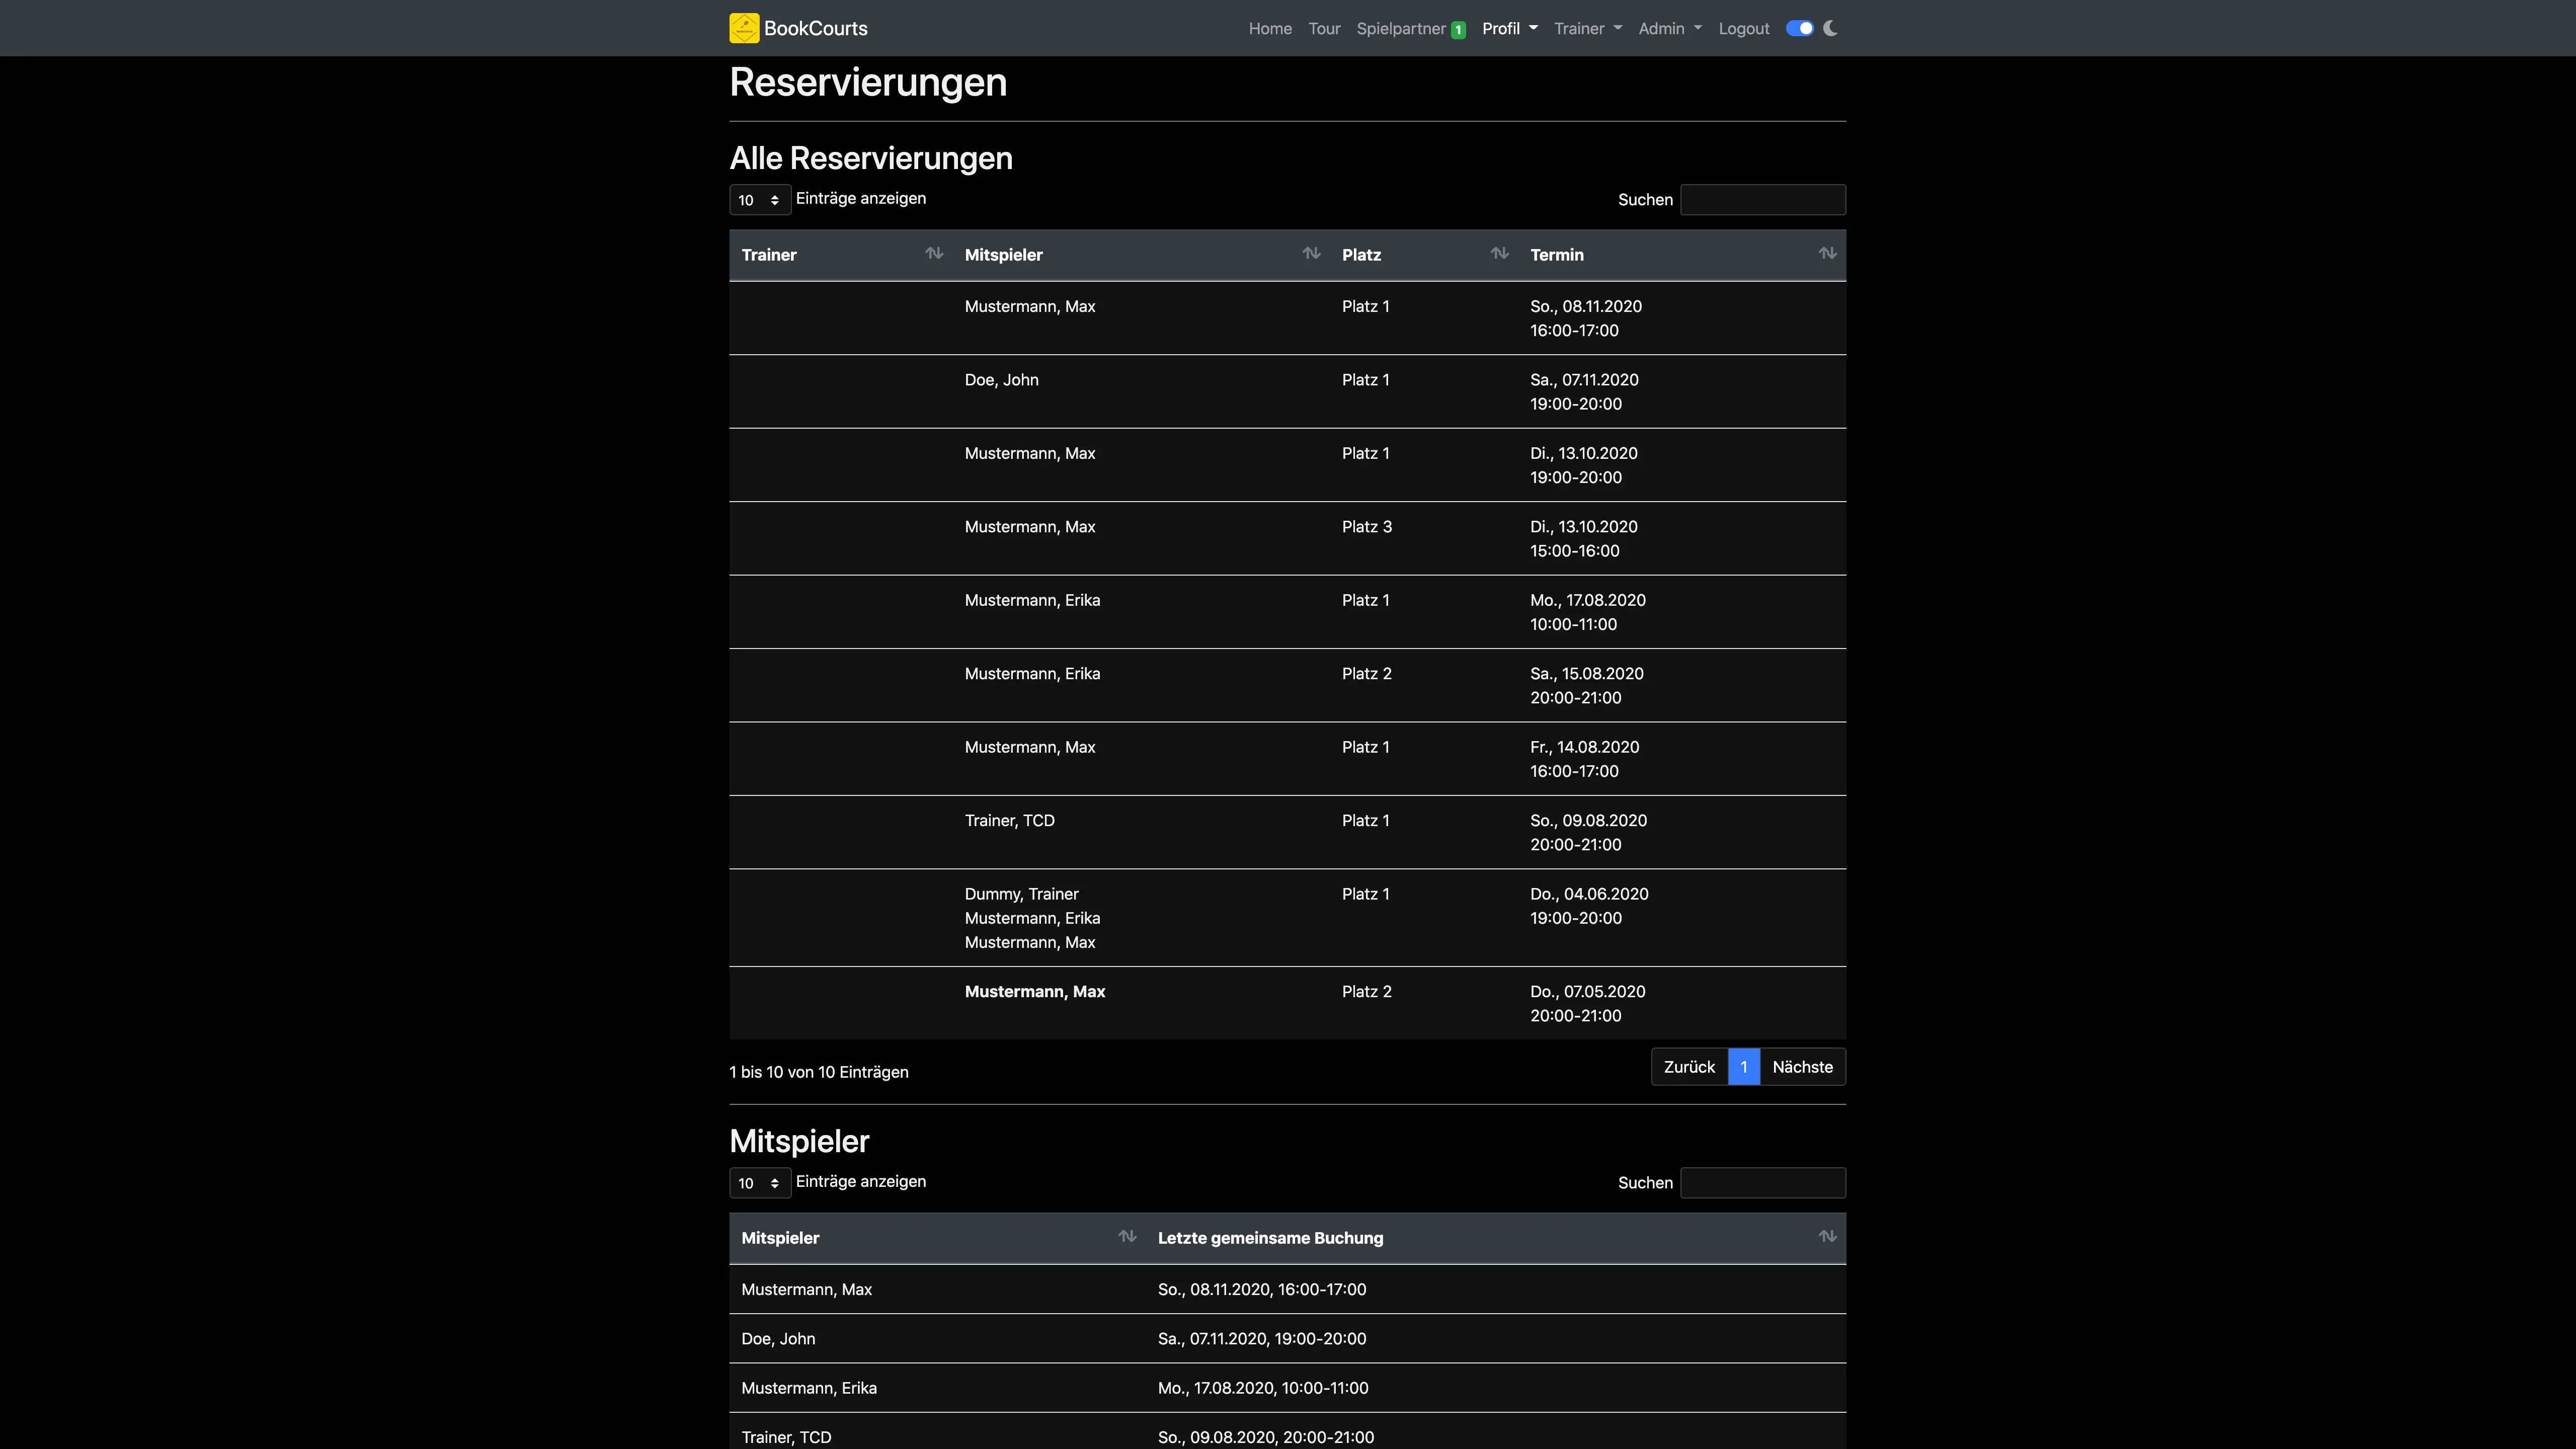
Task: Go to Home page
Action: (1270, 28)
